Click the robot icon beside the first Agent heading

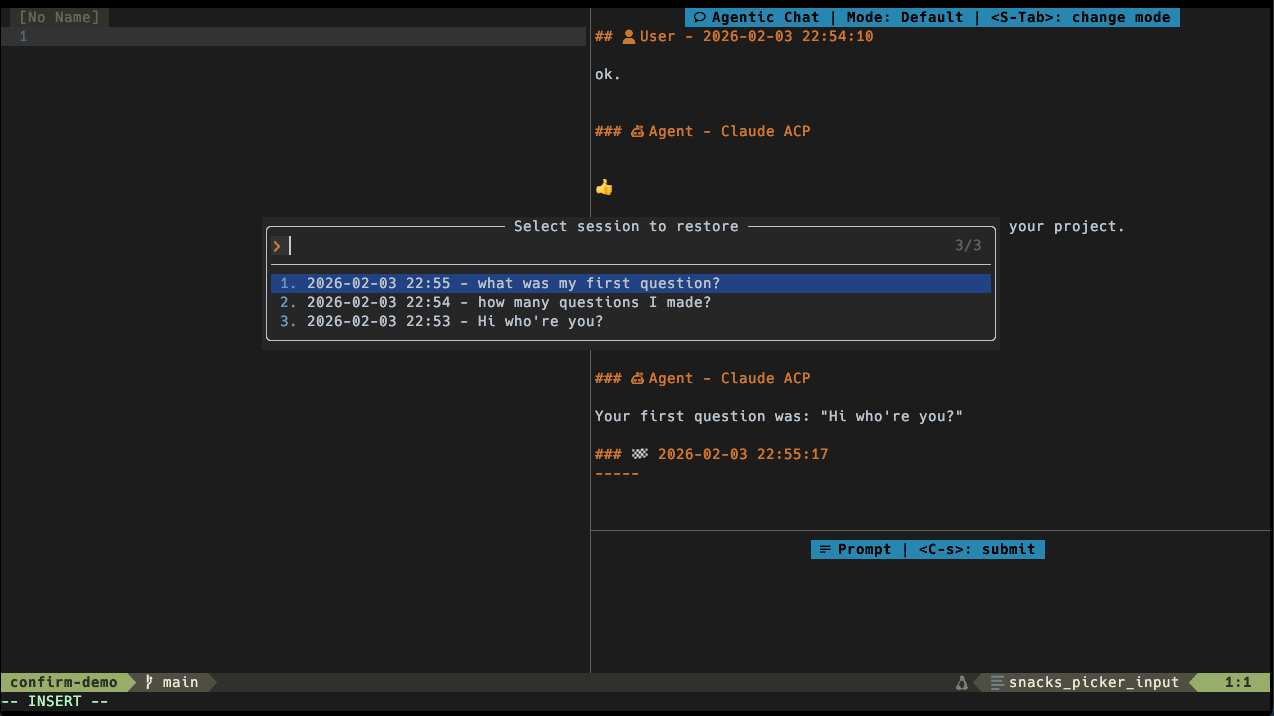(x=637, y=131)
